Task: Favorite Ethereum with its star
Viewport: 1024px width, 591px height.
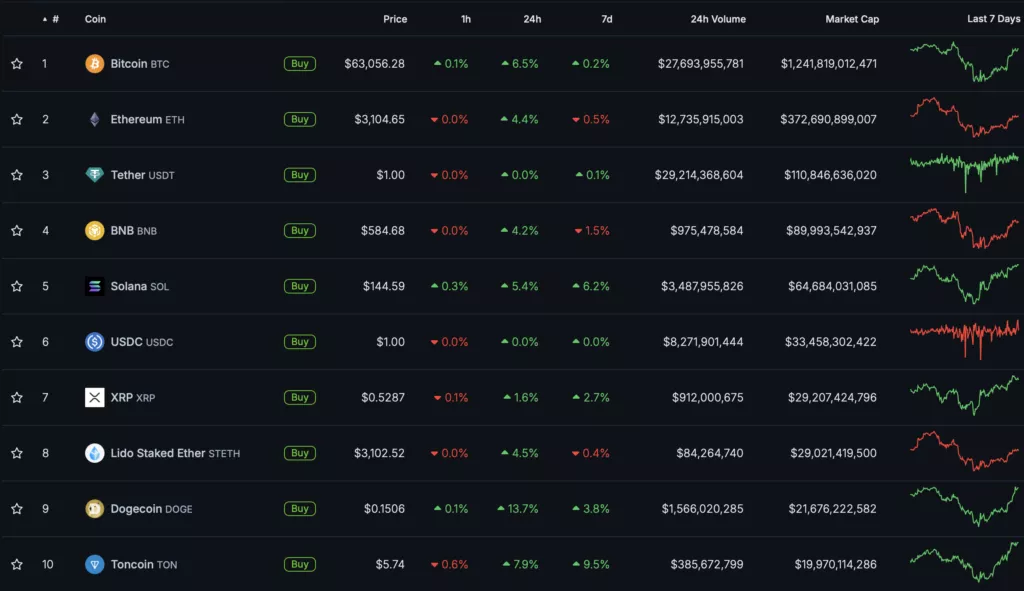Action: tap(17, 119)
